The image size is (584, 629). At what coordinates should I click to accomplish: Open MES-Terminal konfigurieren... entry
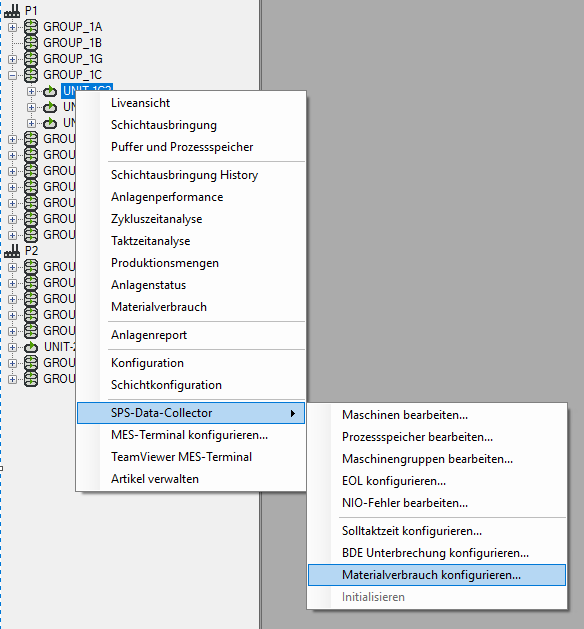189,435
